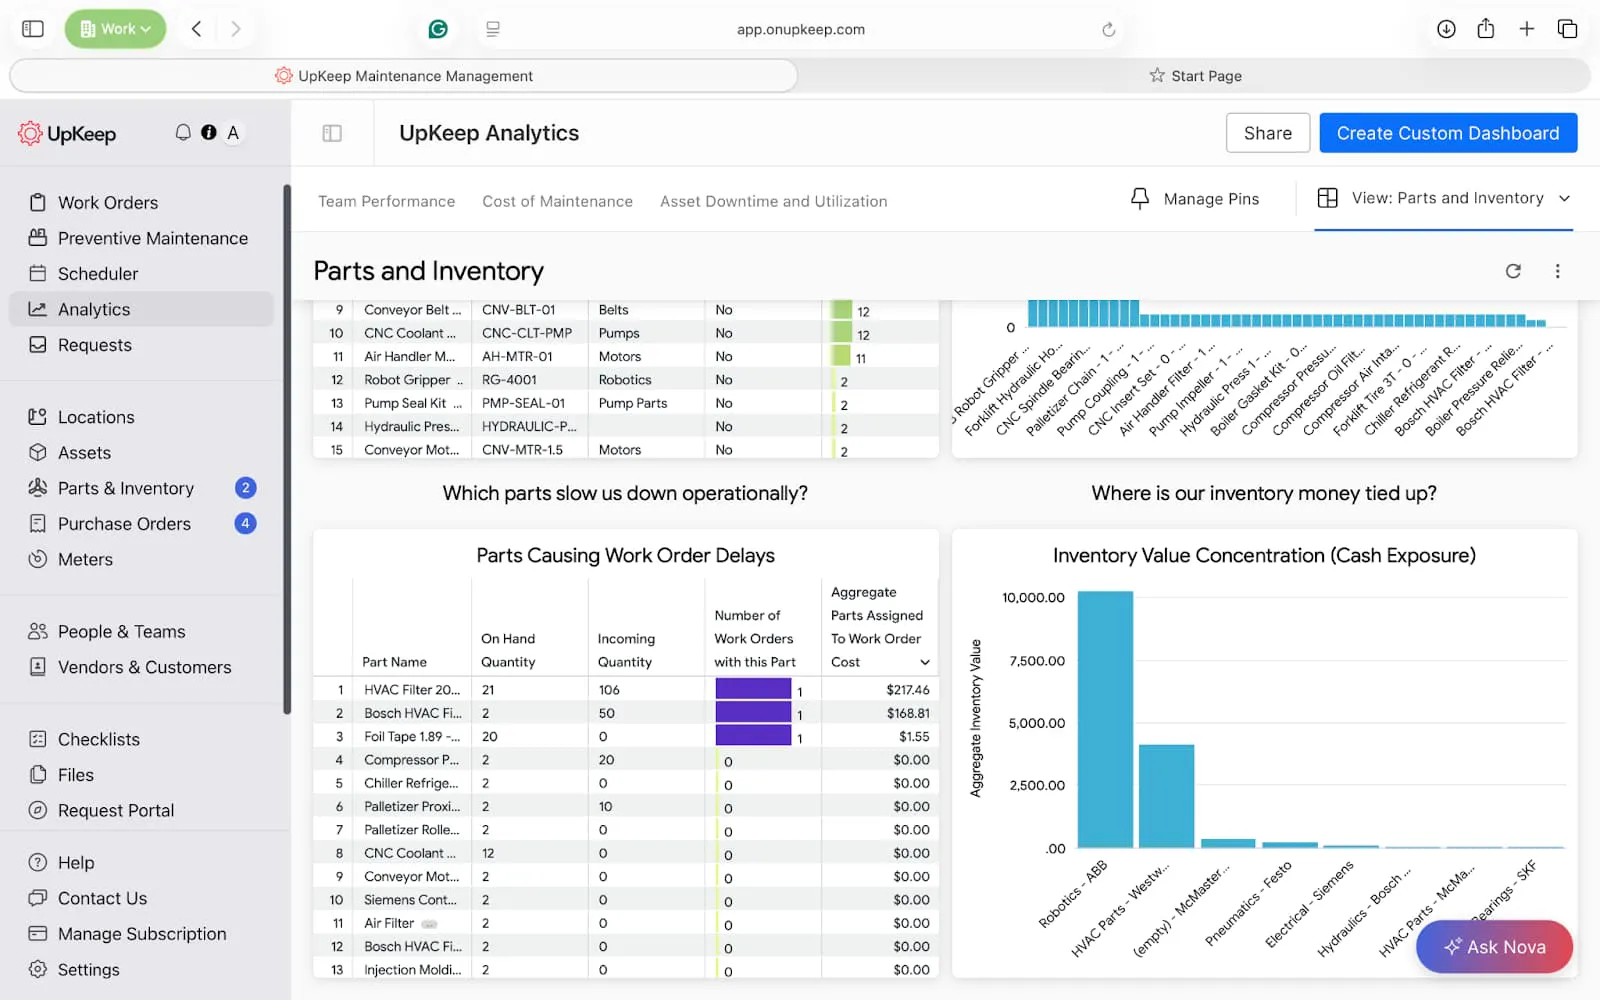
Task: Collapse the sidebar panel icon
Action: click(x=332, y=133)
